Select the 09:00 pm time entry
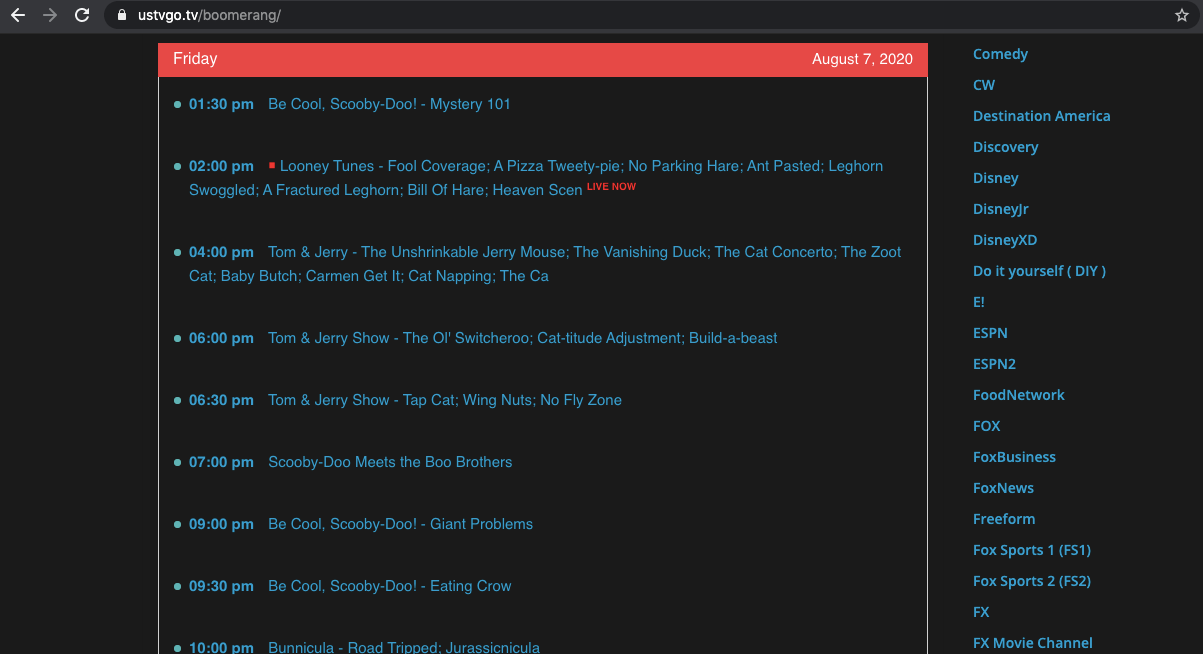Image resolution: width=1203 pixels, height=654 pixels. (x=221, y=524)
